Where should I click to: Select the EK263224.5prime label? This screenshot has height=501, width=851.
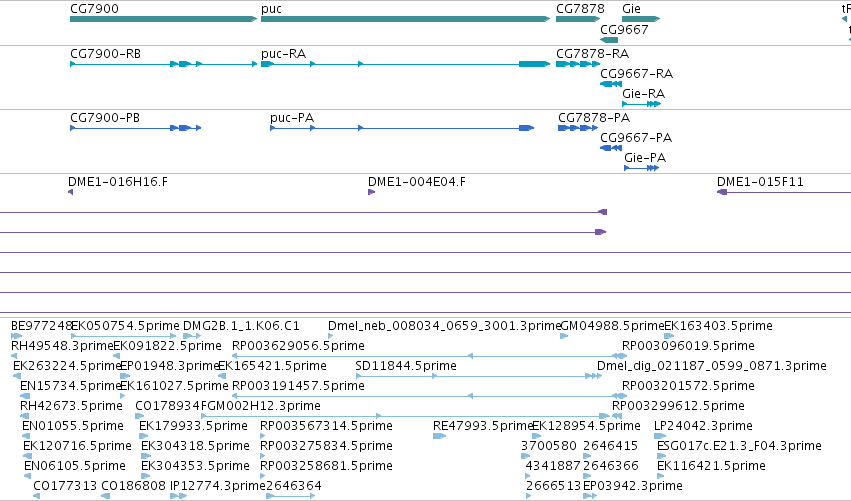point(66,366)
